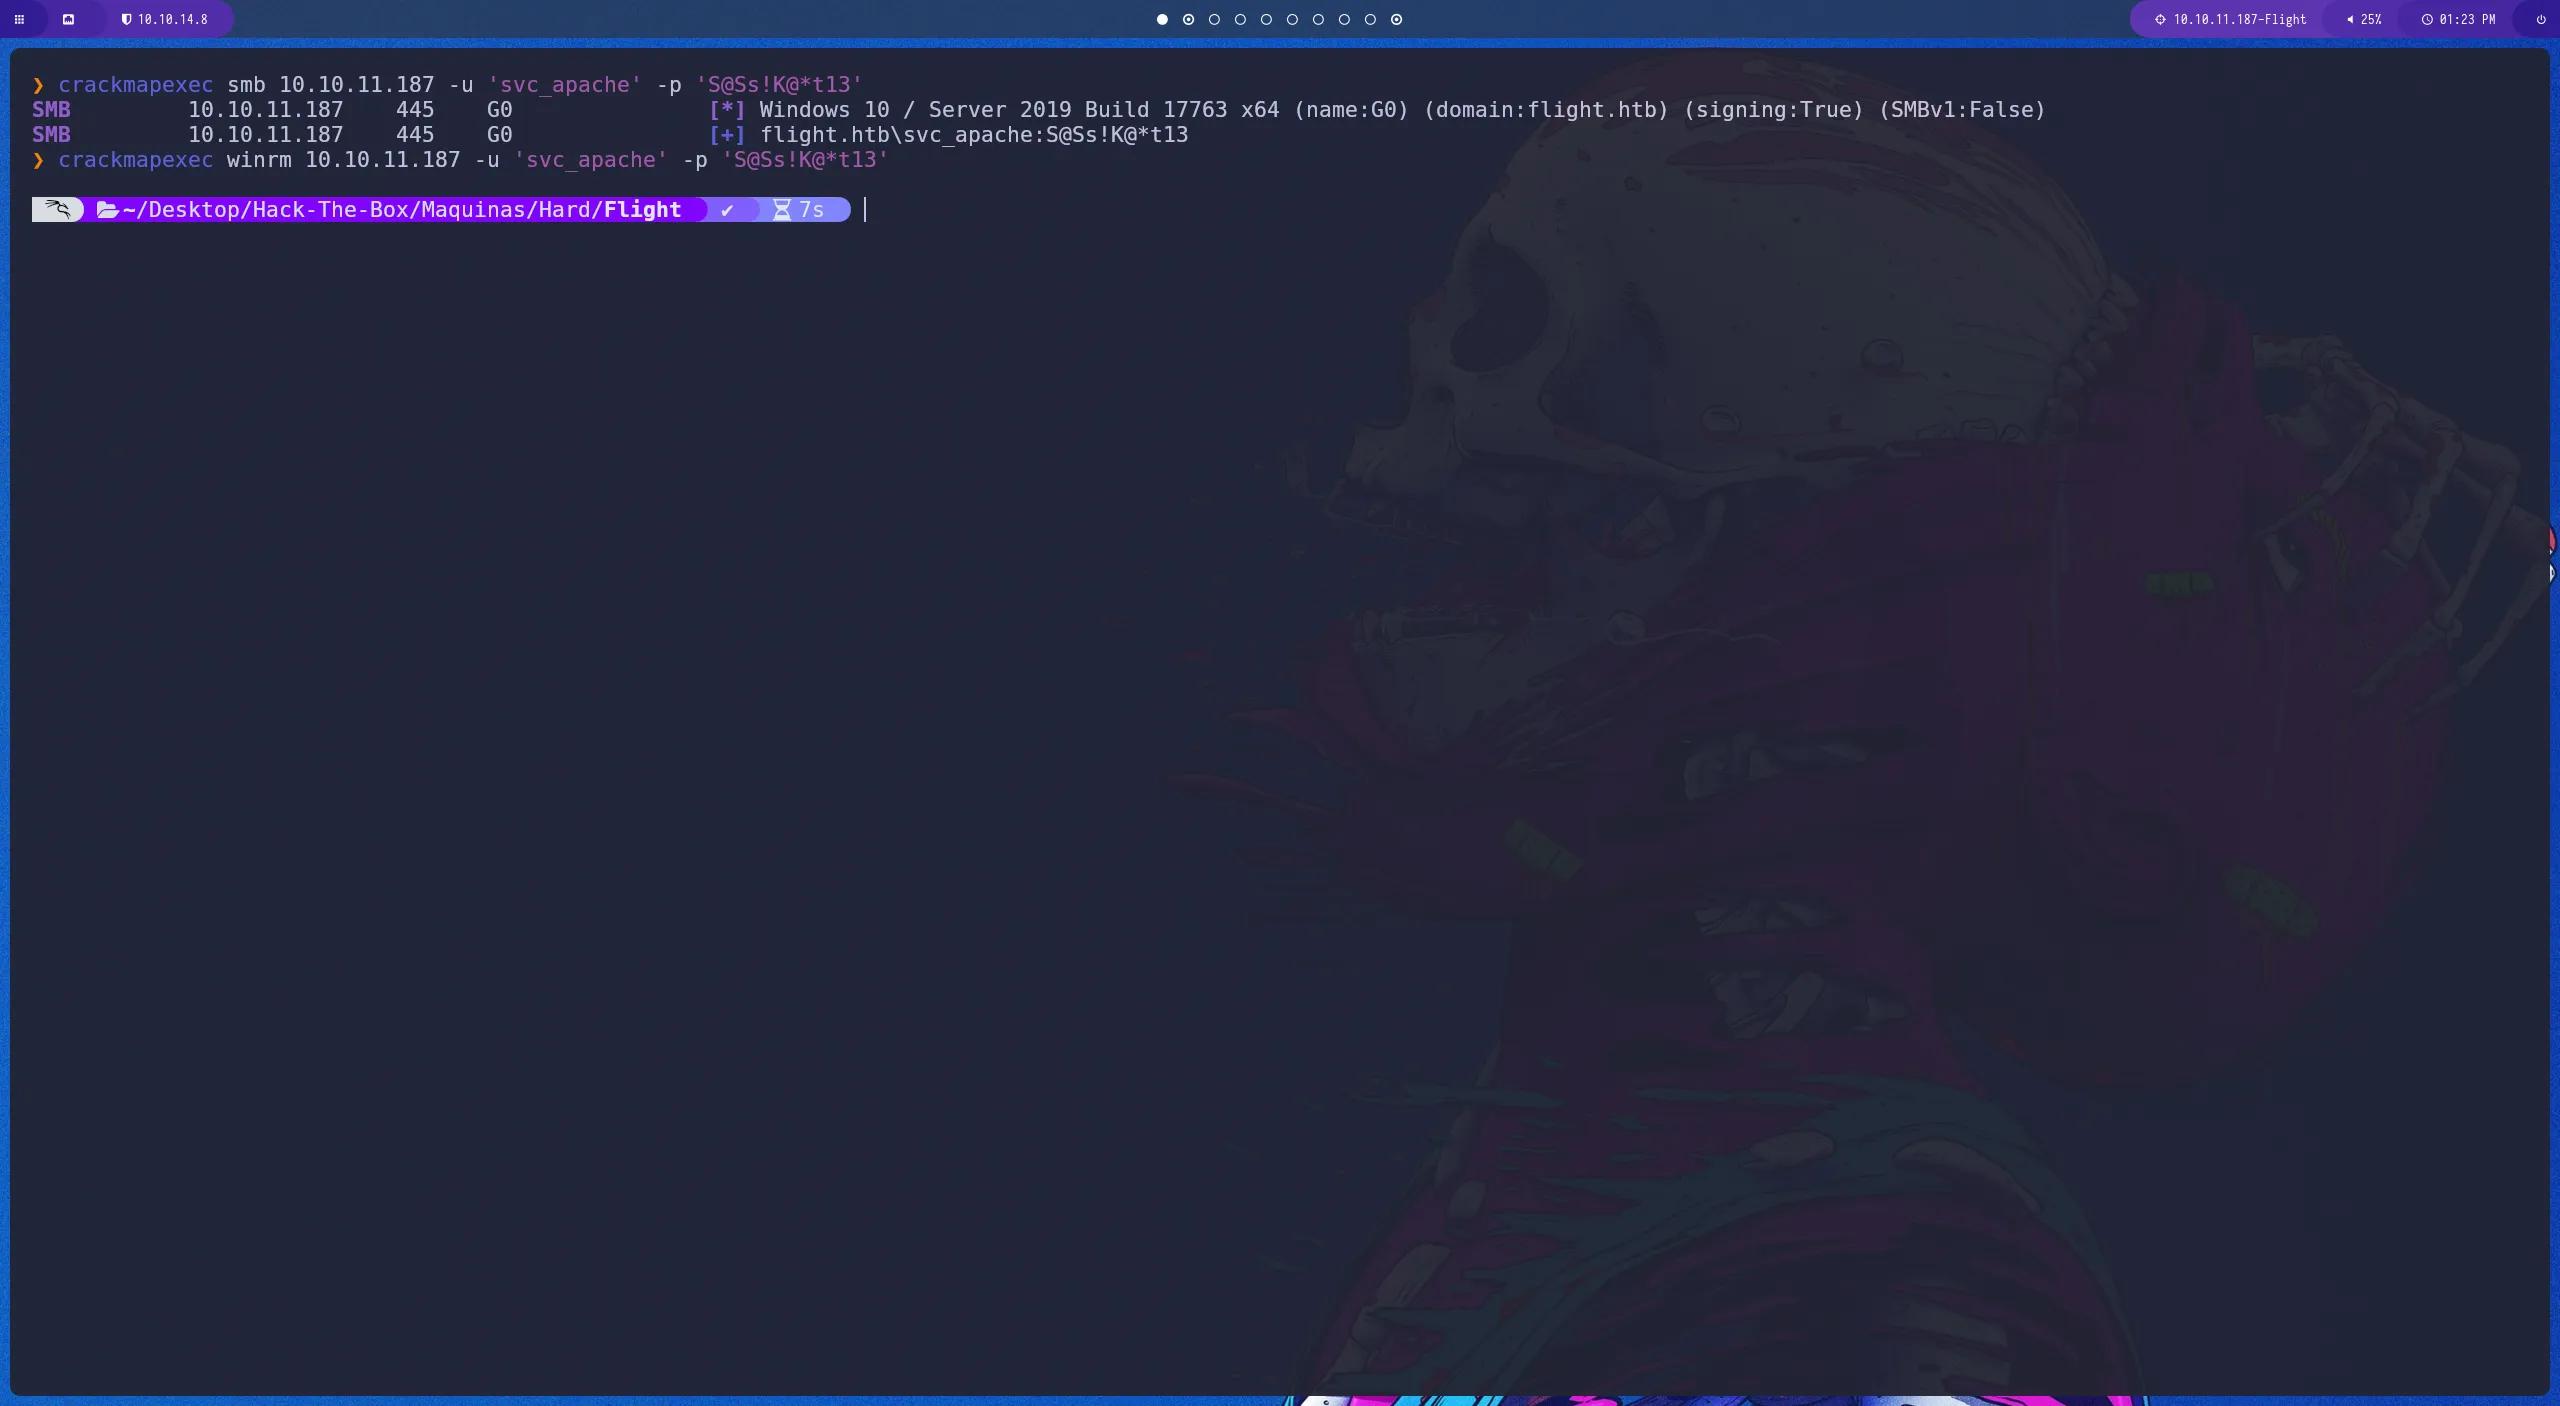Image resolution: width=2560 pixels, height=1406 pixels.
Task: Click the terminal text cursor input area
Action: (864, 209)
